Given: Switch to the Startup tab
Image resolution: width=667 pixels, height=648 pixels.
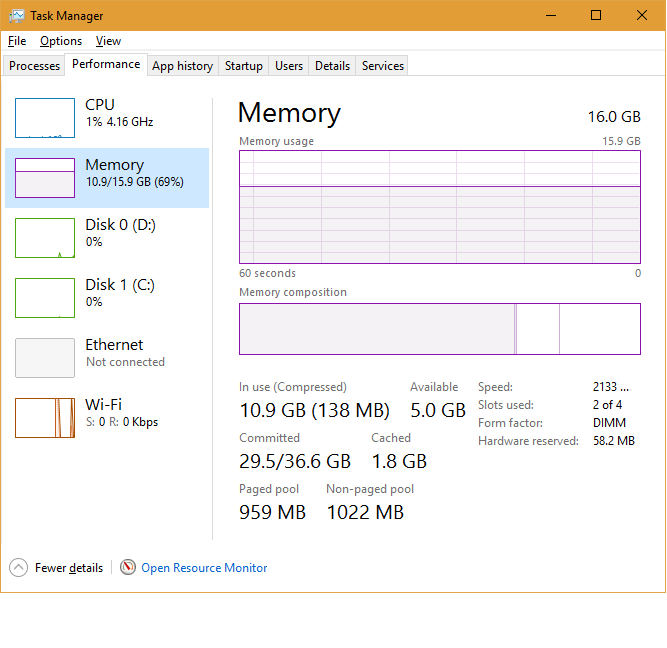Looking at the screenshot, I should click(x=244, y=66).
